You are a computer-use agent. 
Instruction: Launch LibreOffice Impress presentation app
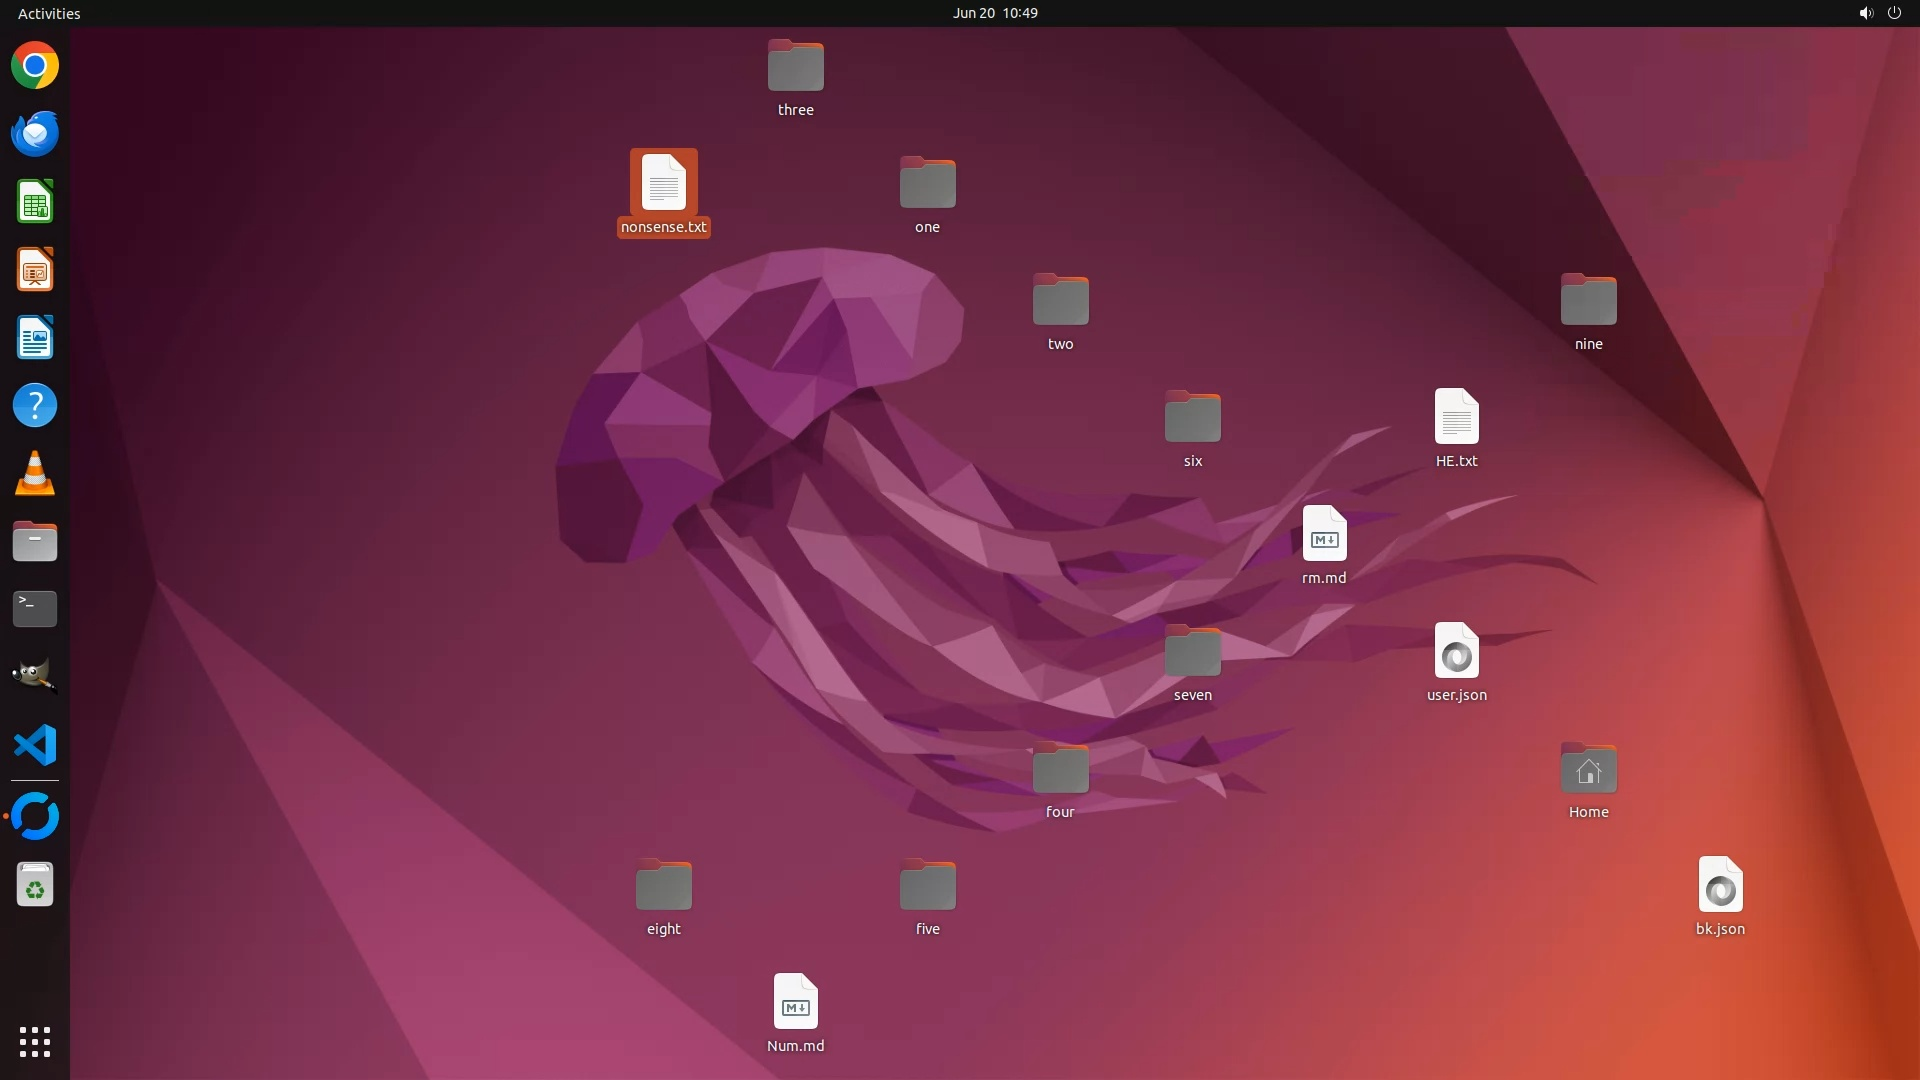tap(35, 270)
